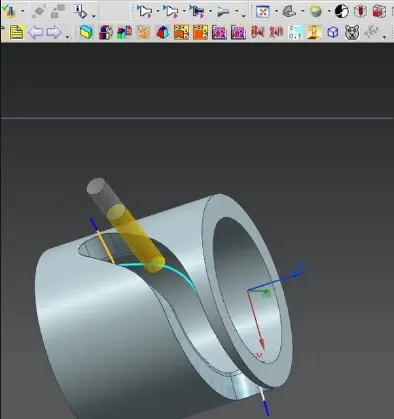Click the greyed Text tool icon
Screen dimensions: 394x419
click(x=371, y=32)
